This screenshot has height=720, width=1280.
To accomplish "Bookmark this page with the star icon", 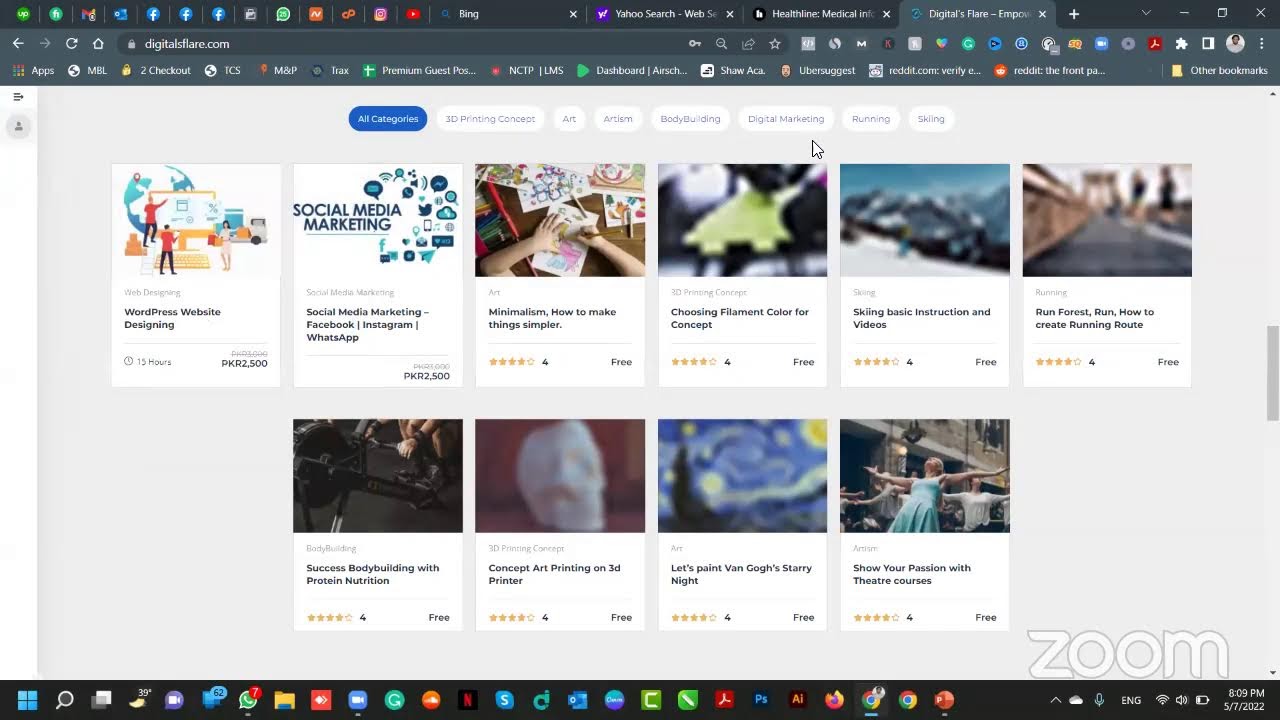I will pyautogui.click(x=774, y=44).
